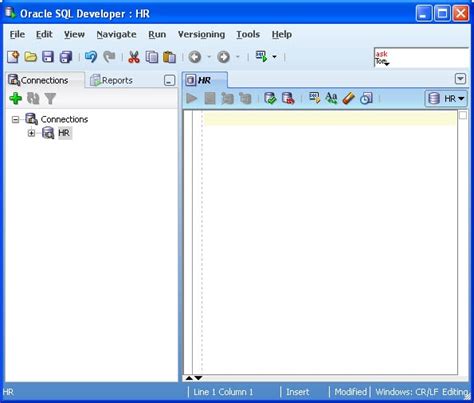Screen dimensions: 474x403
Task: Undo with the blue arrow icon
Action: pyautogui.click(x=91, y=57)
